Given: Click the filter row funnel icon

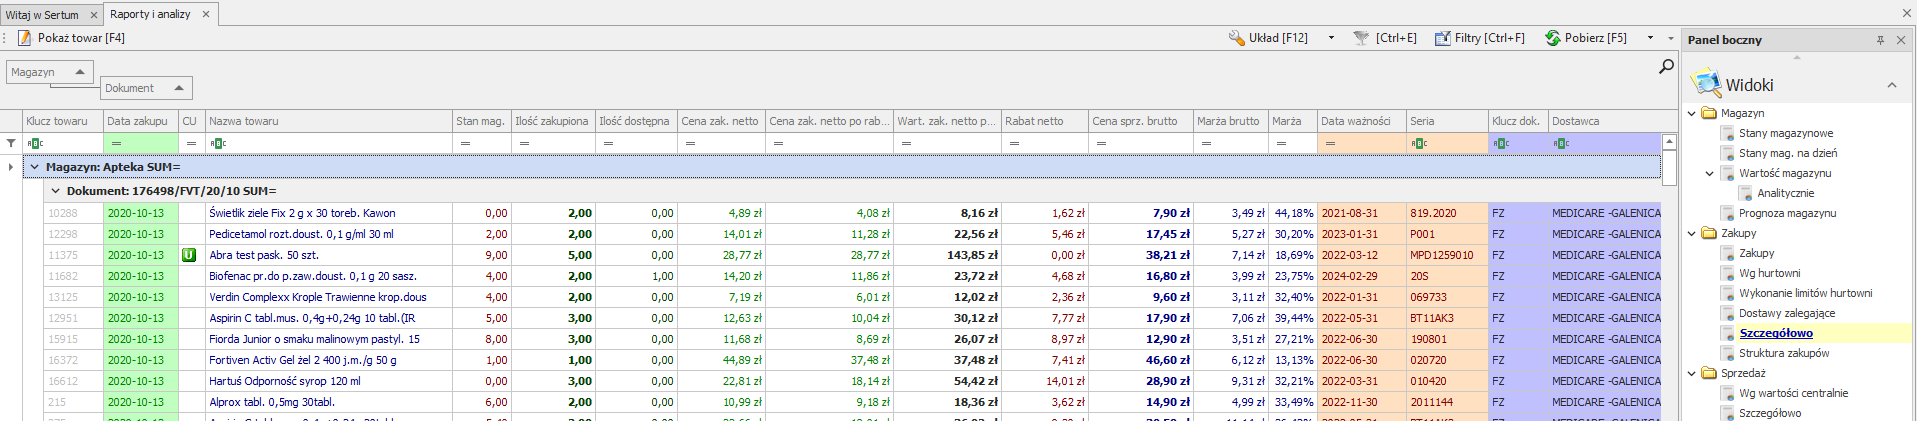Looking at the screenshot, I should coord(11,143).
